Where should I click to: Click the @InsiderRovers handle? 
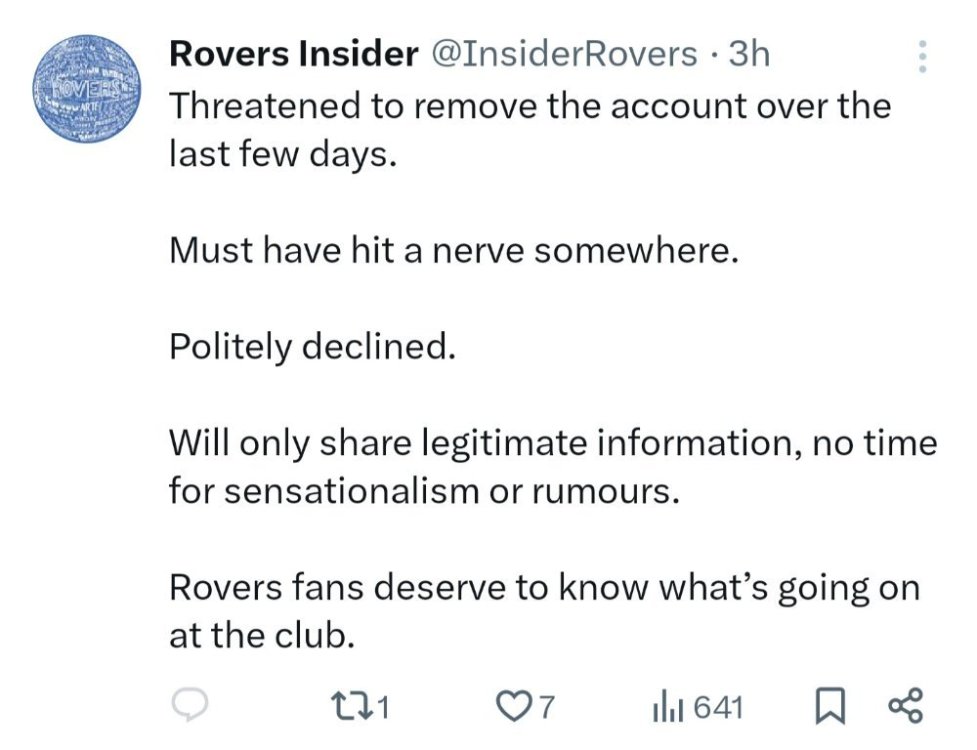tap(563, 54)
